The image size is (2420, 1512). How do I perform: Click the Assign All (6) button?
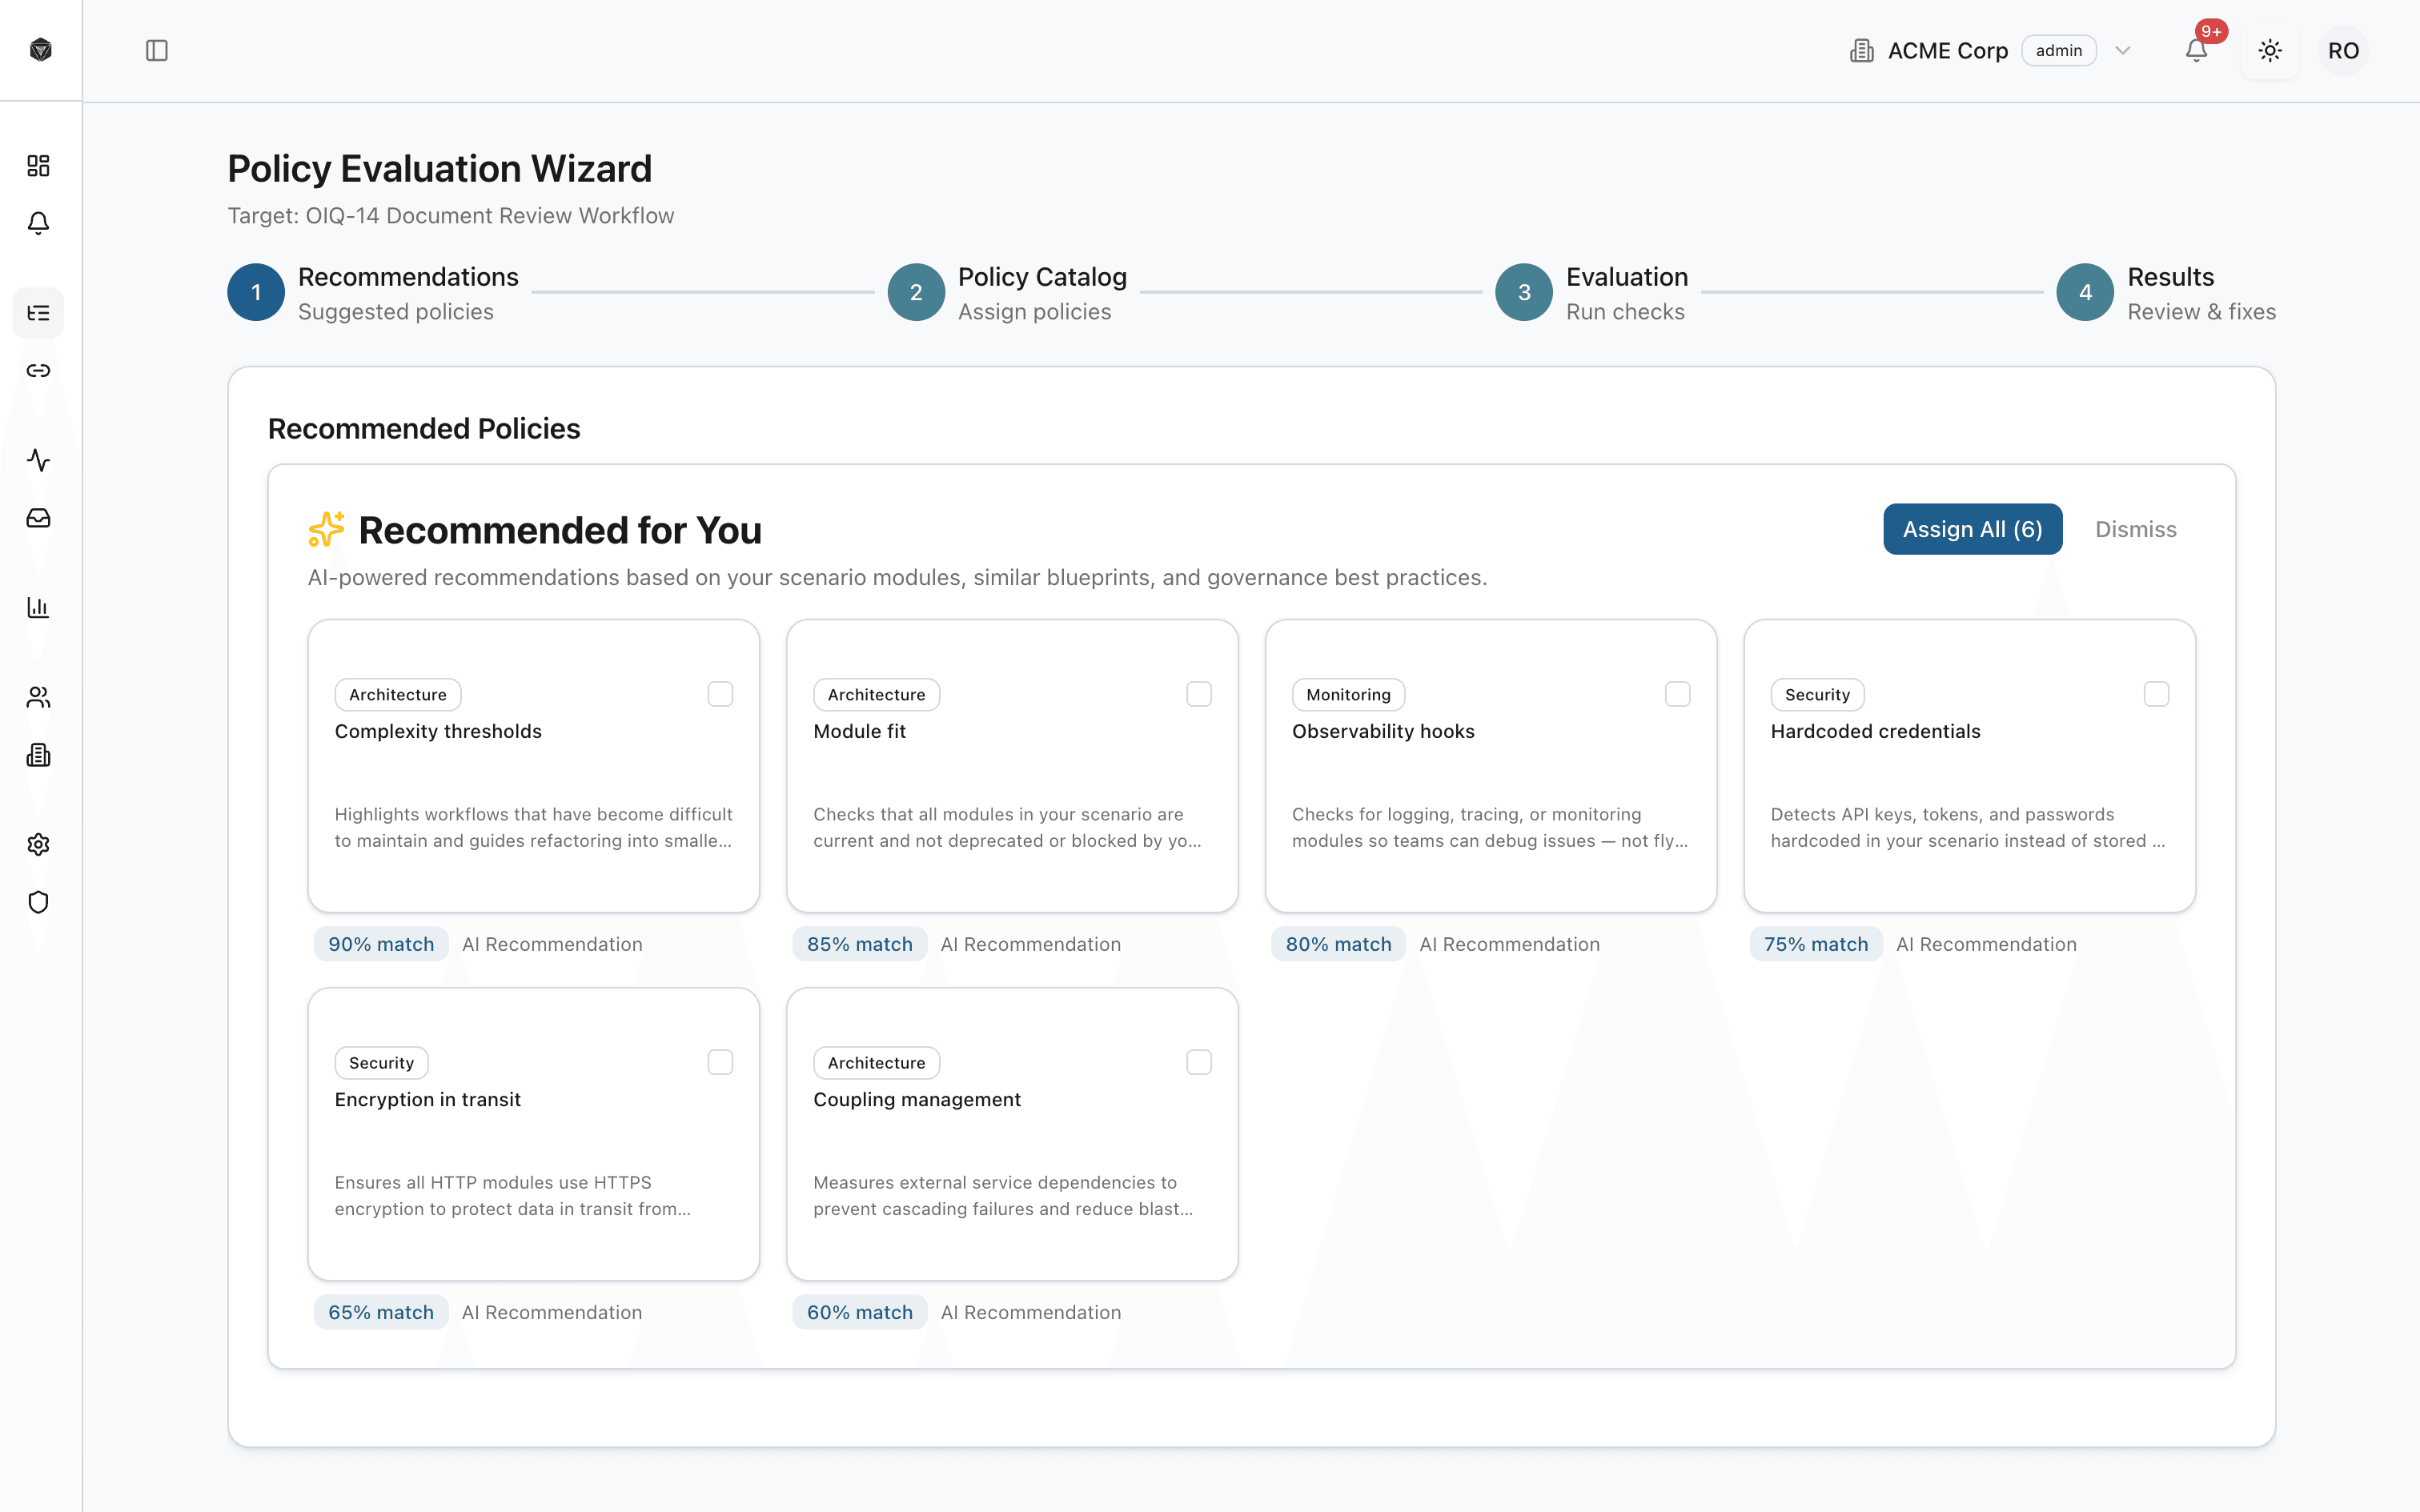pos(1970,529)
